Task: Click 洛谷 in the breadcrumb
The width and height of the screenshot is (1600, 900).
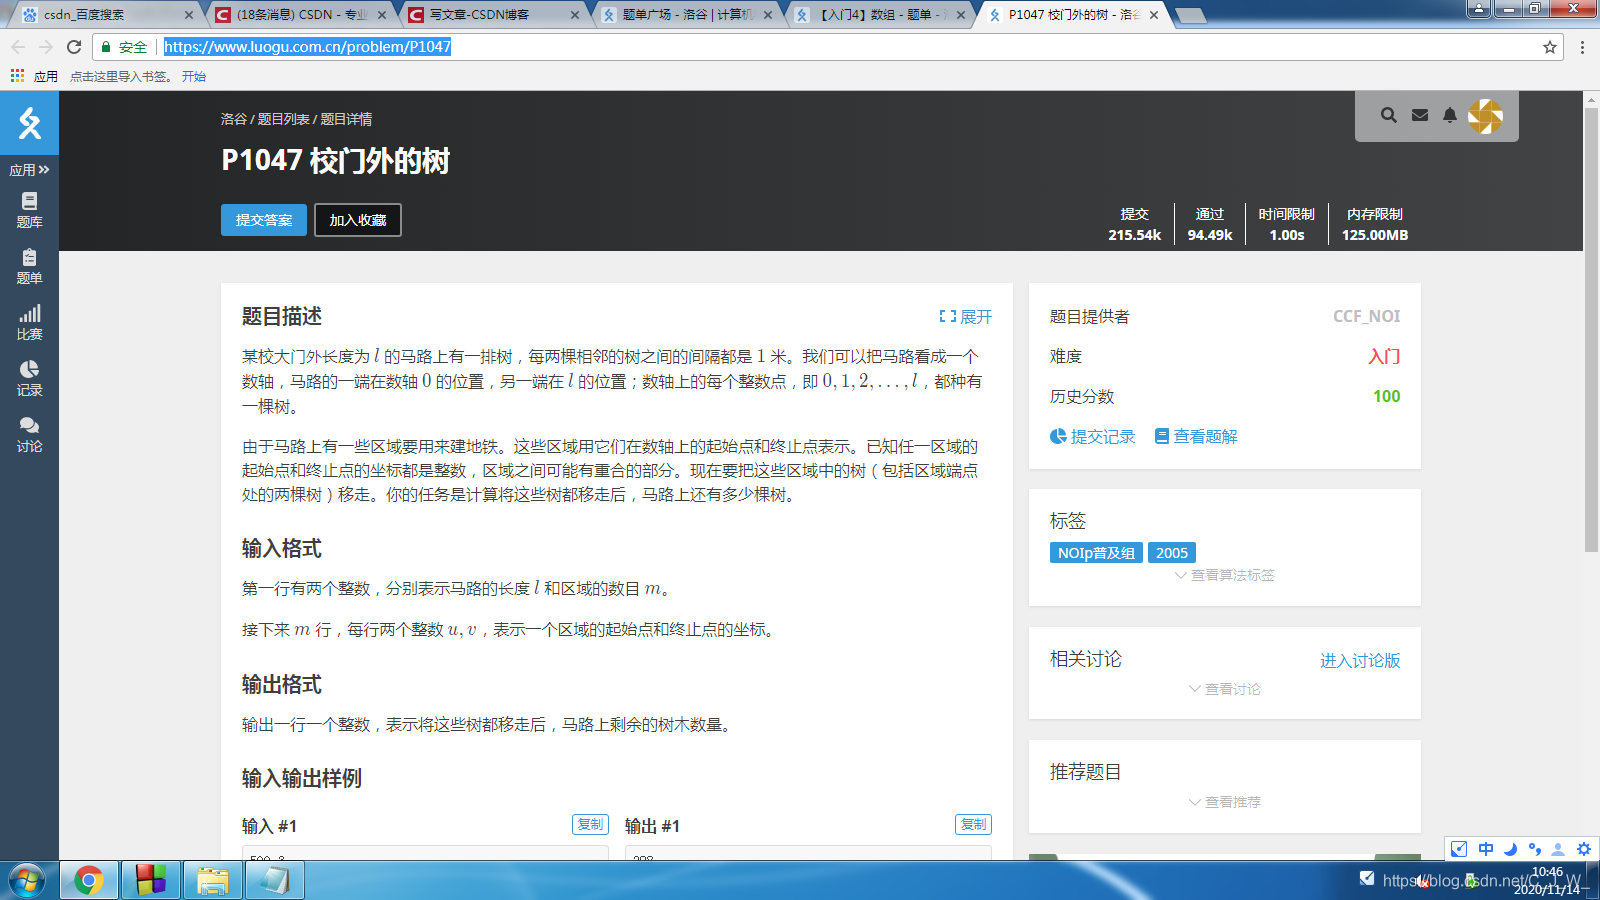Action: click(x=233, y=119)
